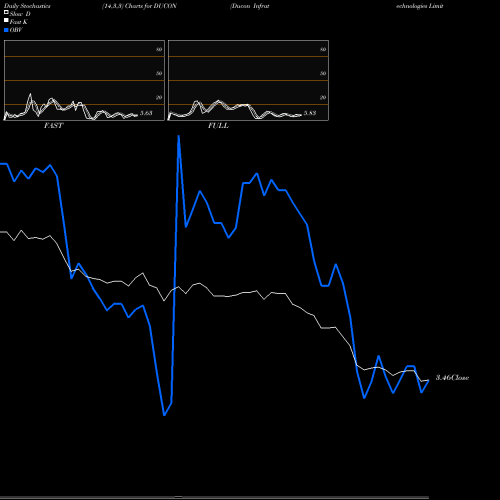Click the 20 level label in FAST chart
The height and width of the screenshot is (500, 500).
tap(159, 97)
